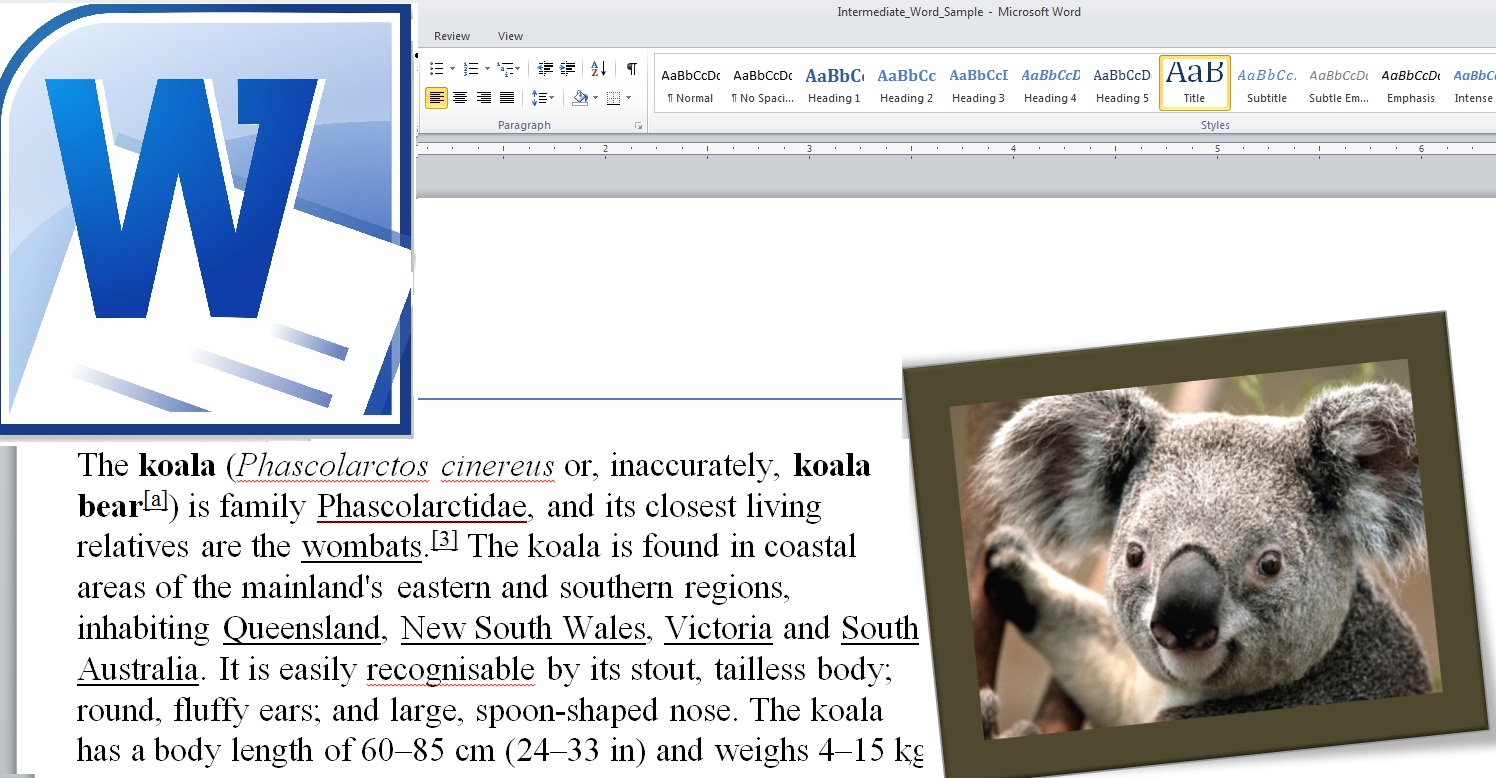Center-align the paragraph text
This screenshot has width=1496, height=778.
point(460,98)
